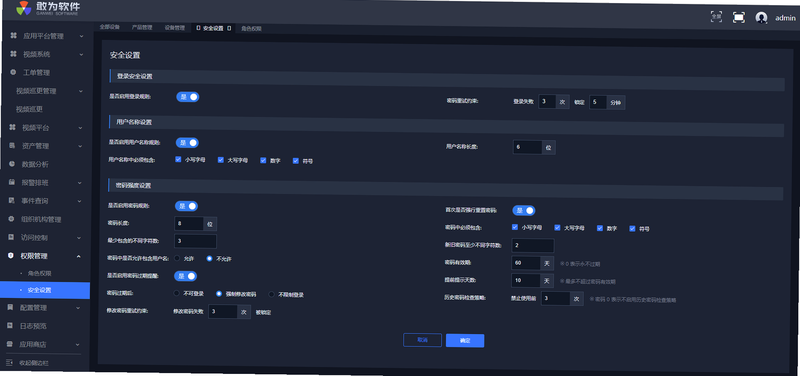The image size is (800, 376).
Task: Click the 敢为软件 logo
Action: [x=47, y=9]
